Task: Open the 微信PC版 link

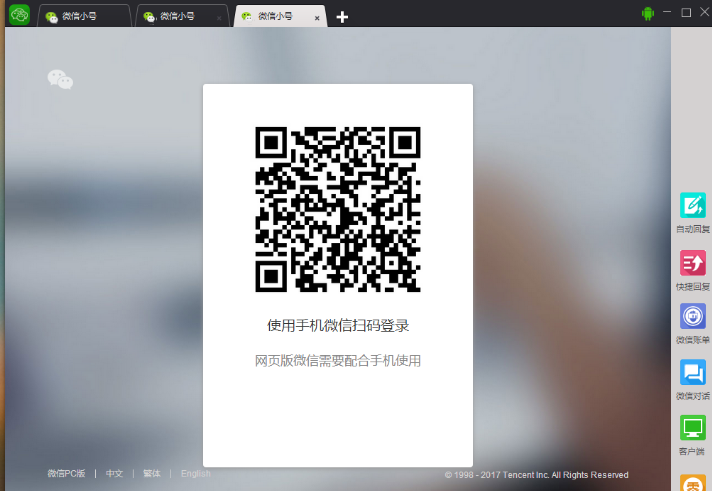Action: coord(66,474)
